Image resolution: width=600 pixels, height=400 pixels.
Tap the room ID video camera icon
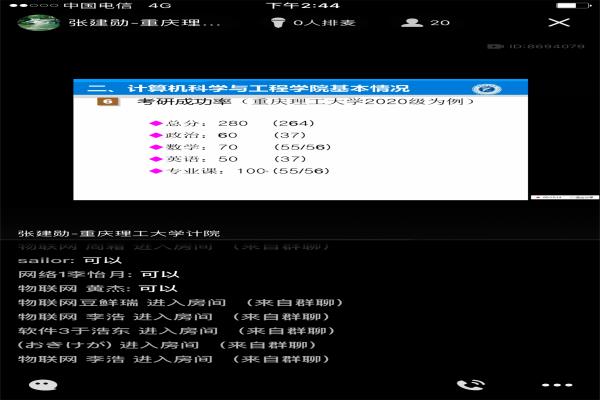click(495, 46)
